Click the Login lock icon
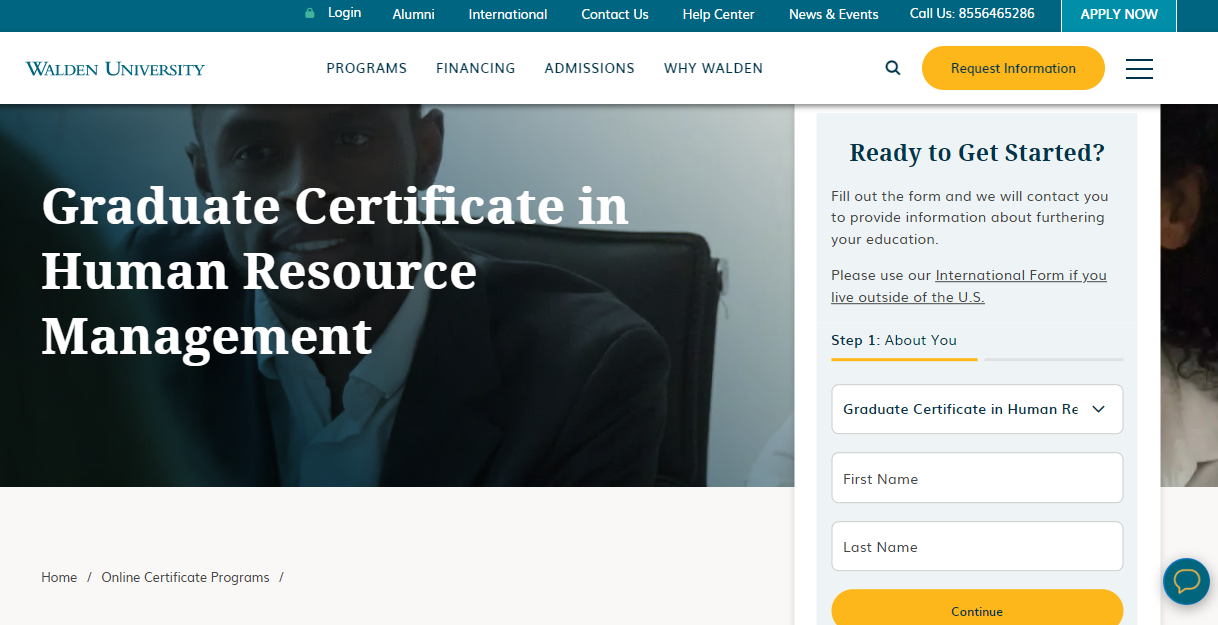The height and width of the screenshot is (625, 1218). click(x=309, y=13)
